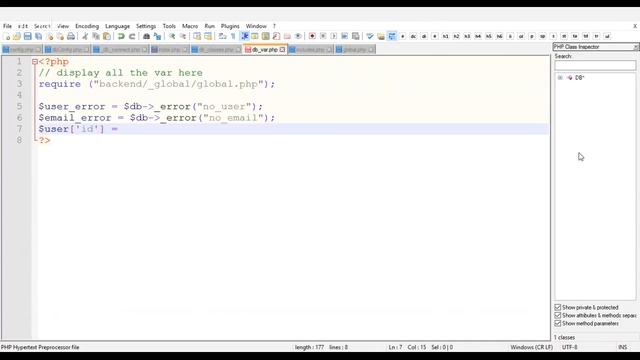
Task: Click the Save All toolbar icon
Action: tap(38, 36)
